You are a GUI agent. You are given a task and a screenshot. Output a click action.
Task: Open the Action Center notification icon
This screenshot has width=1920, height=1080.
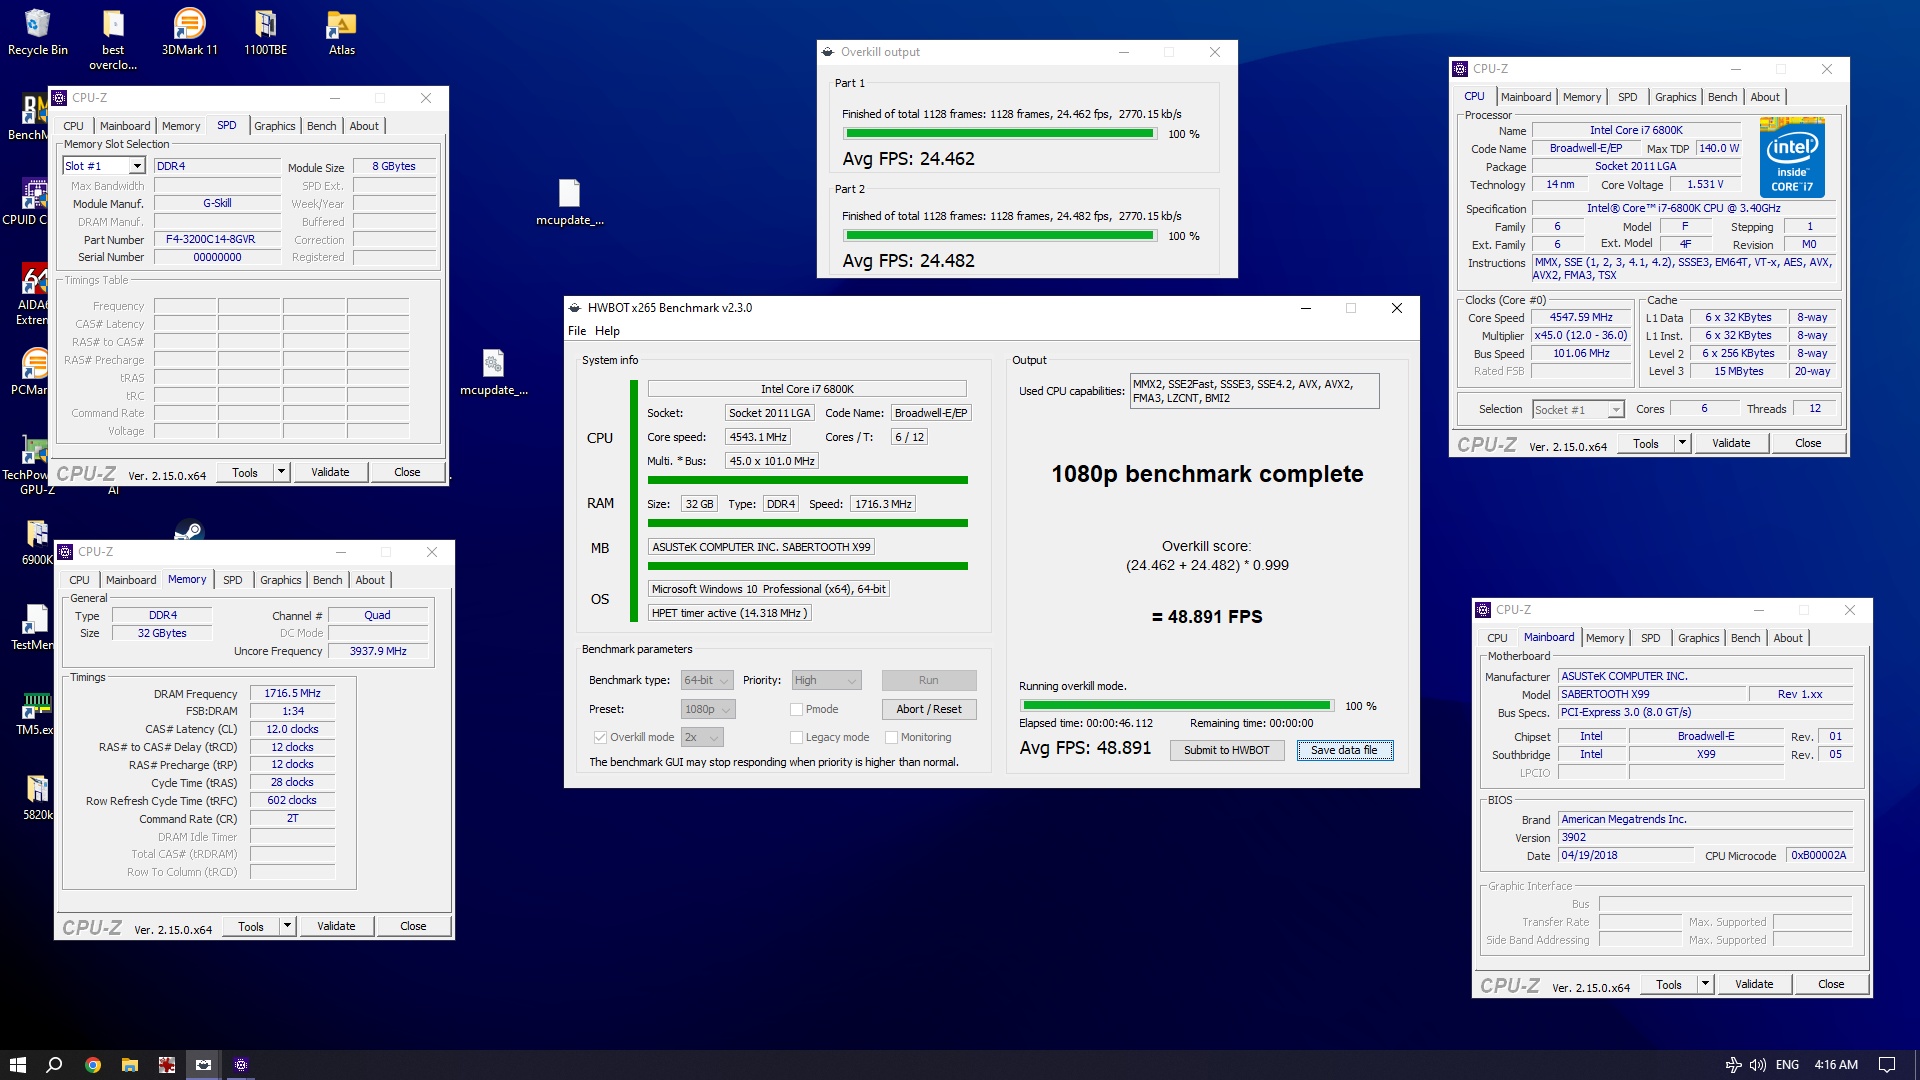click(x=1887, y=1065)
